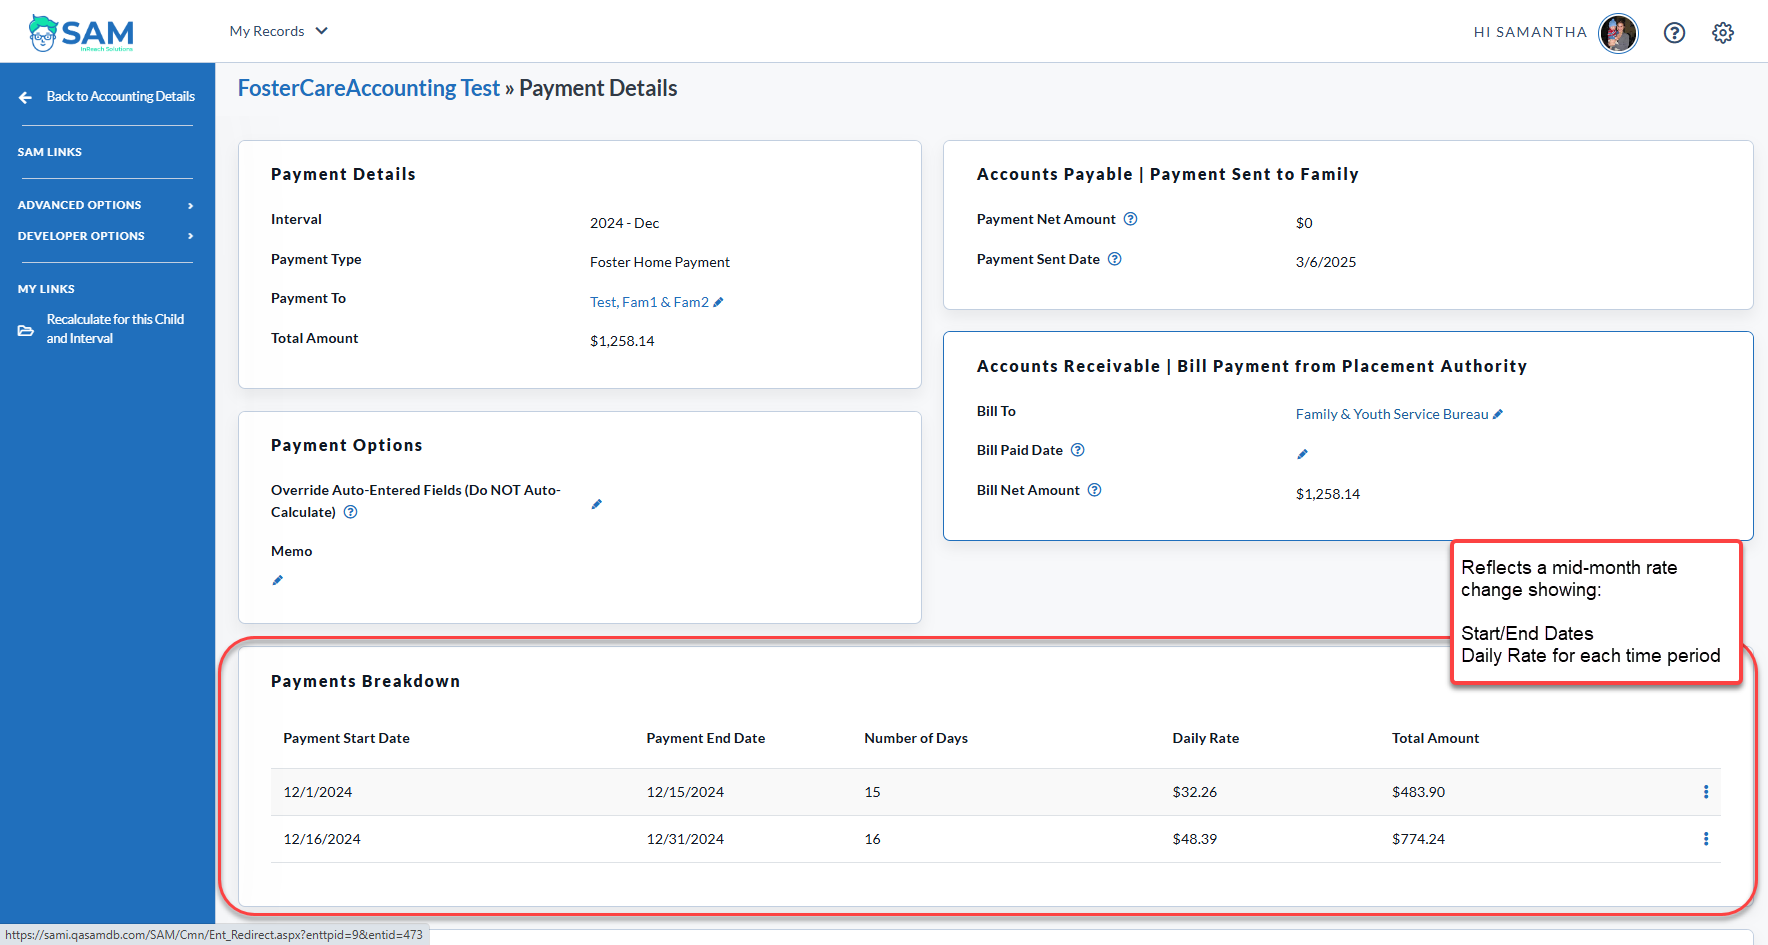Edit the Override Auto-Entered Fields value

[597, 504]
